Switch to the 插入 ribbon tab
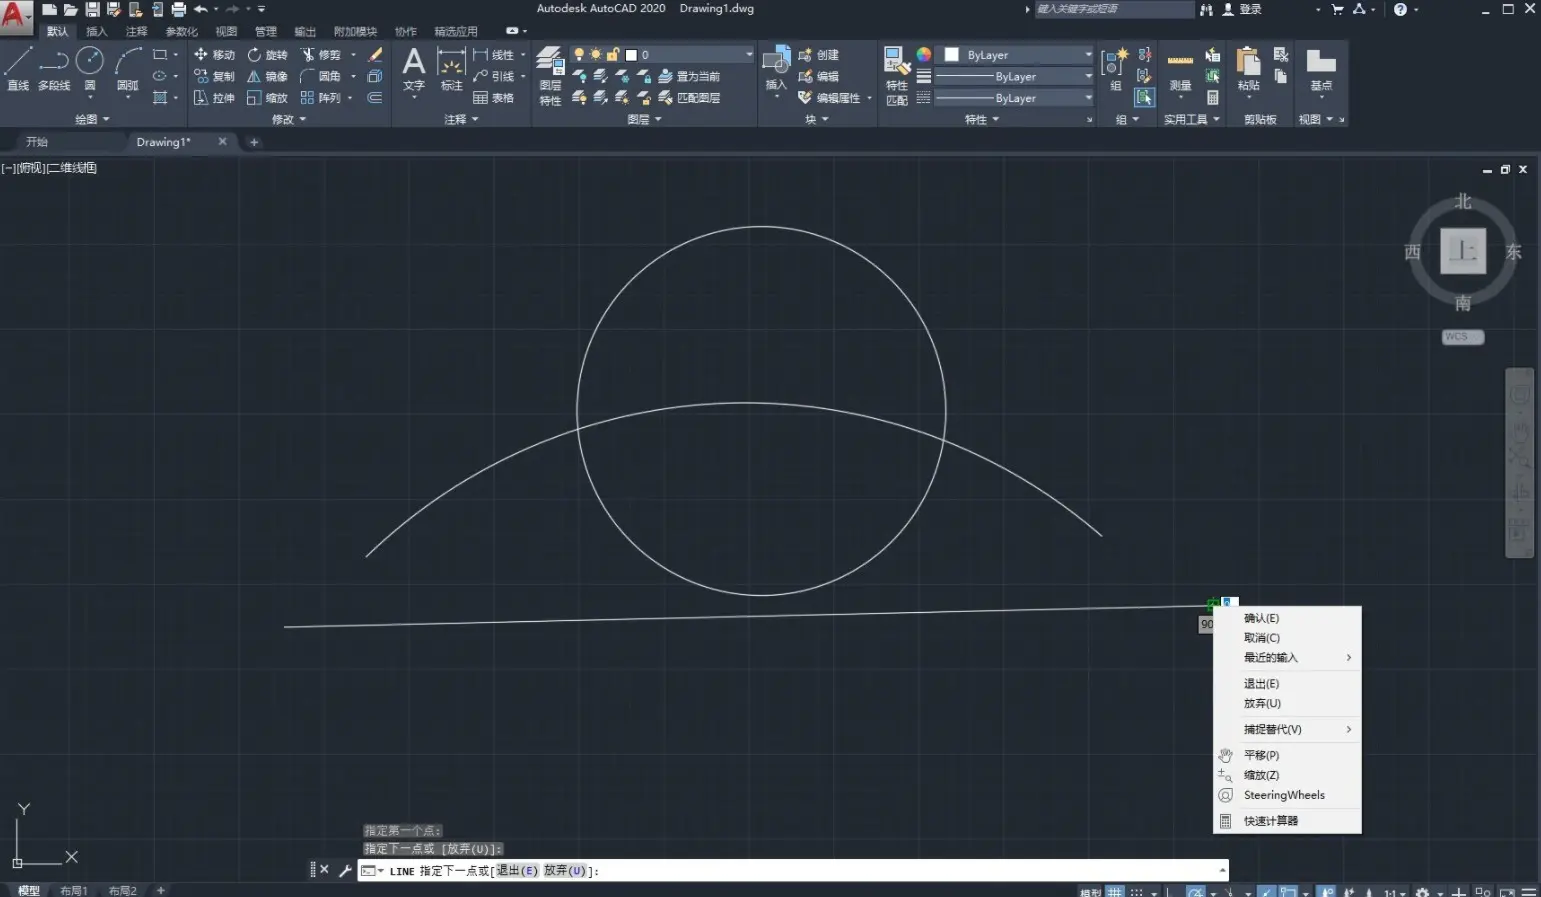 96,31
